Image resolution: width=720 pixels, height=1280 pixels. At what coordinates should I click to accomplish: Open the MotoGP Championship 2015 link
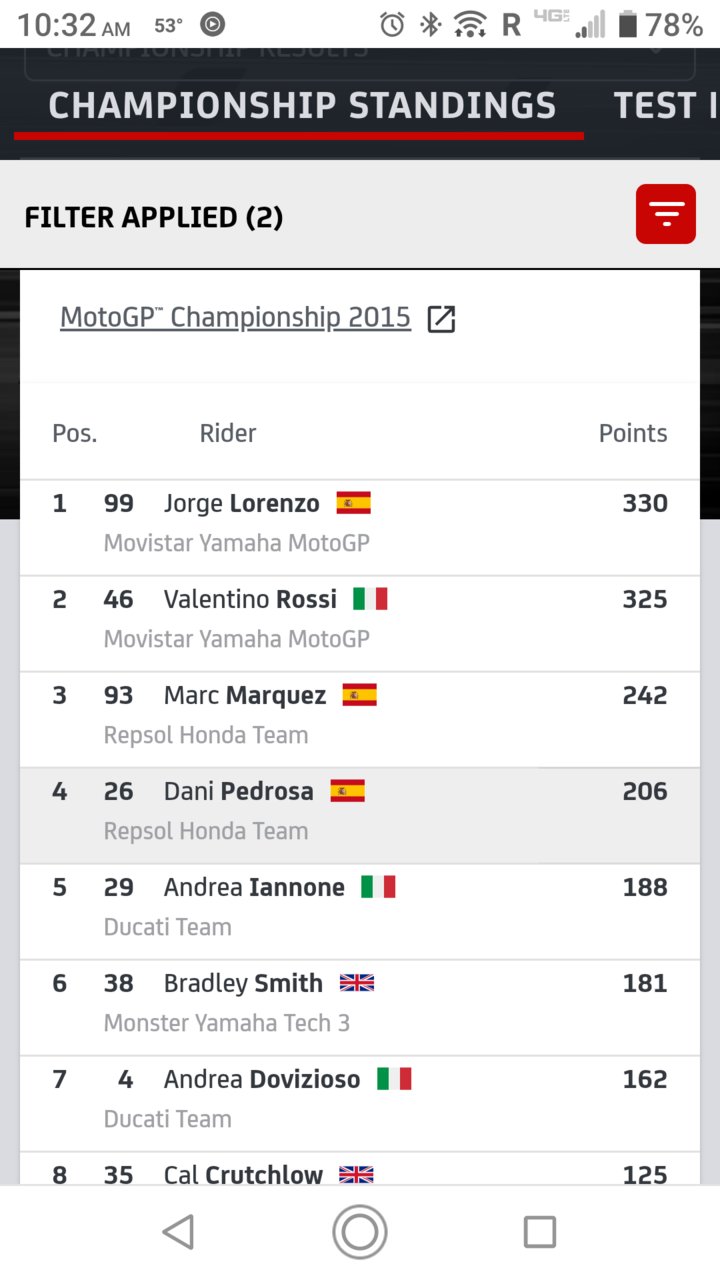click(235, 318)
